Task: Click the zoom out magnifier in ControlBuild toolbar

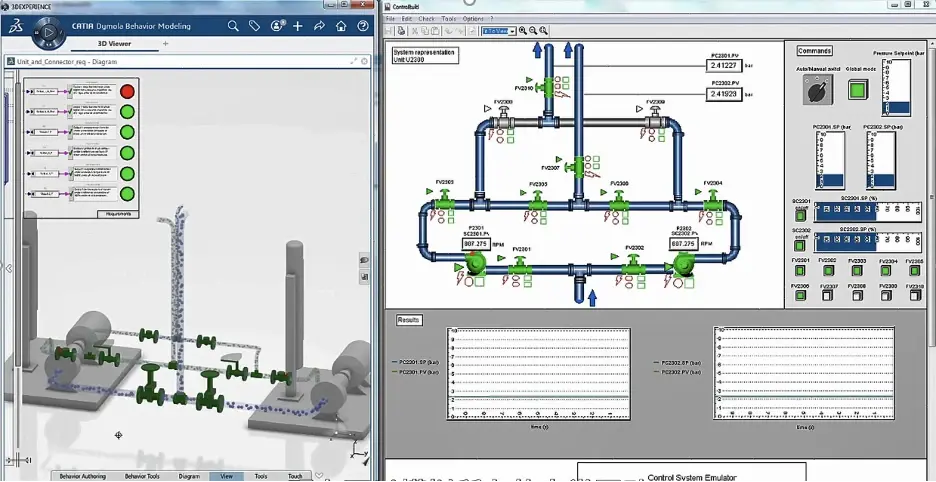Action: (x=533, y=30)
